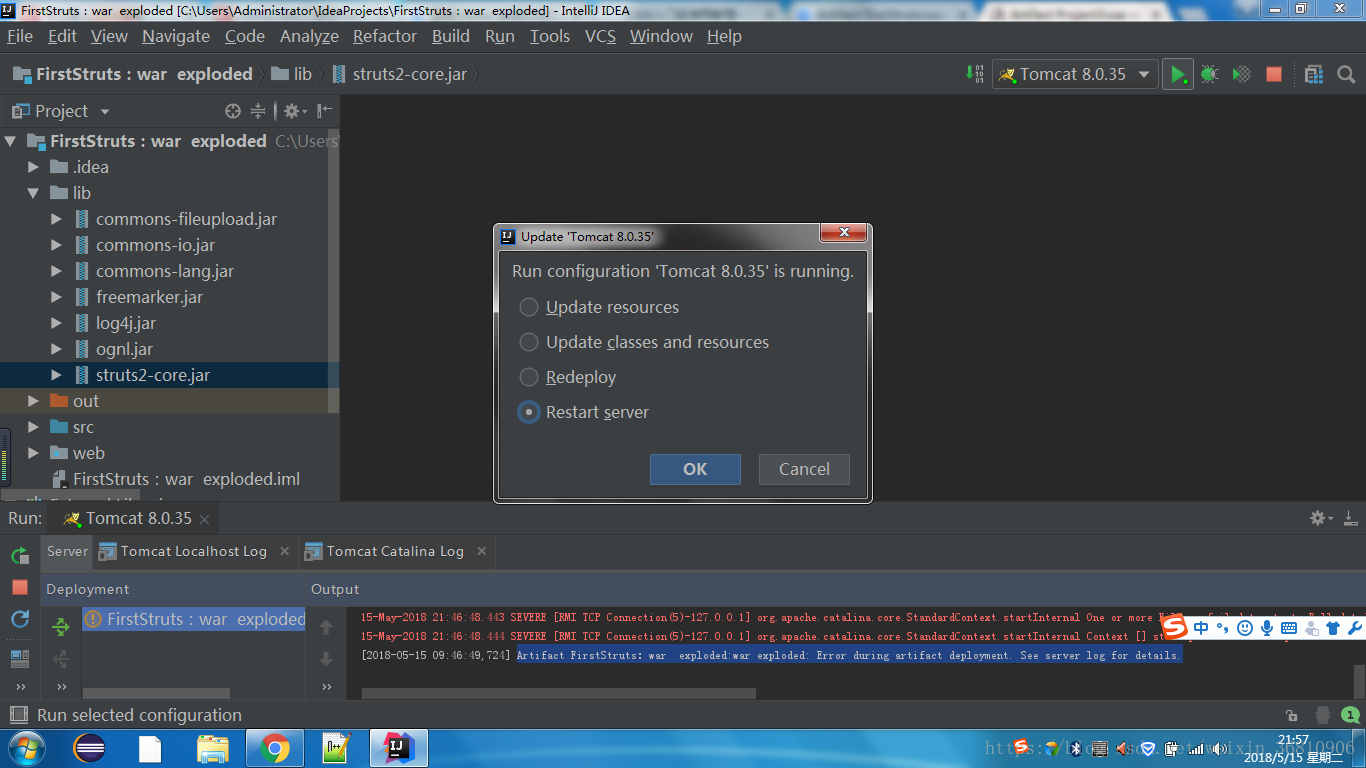Hide Run panel with download-arrow icon

1350,518
